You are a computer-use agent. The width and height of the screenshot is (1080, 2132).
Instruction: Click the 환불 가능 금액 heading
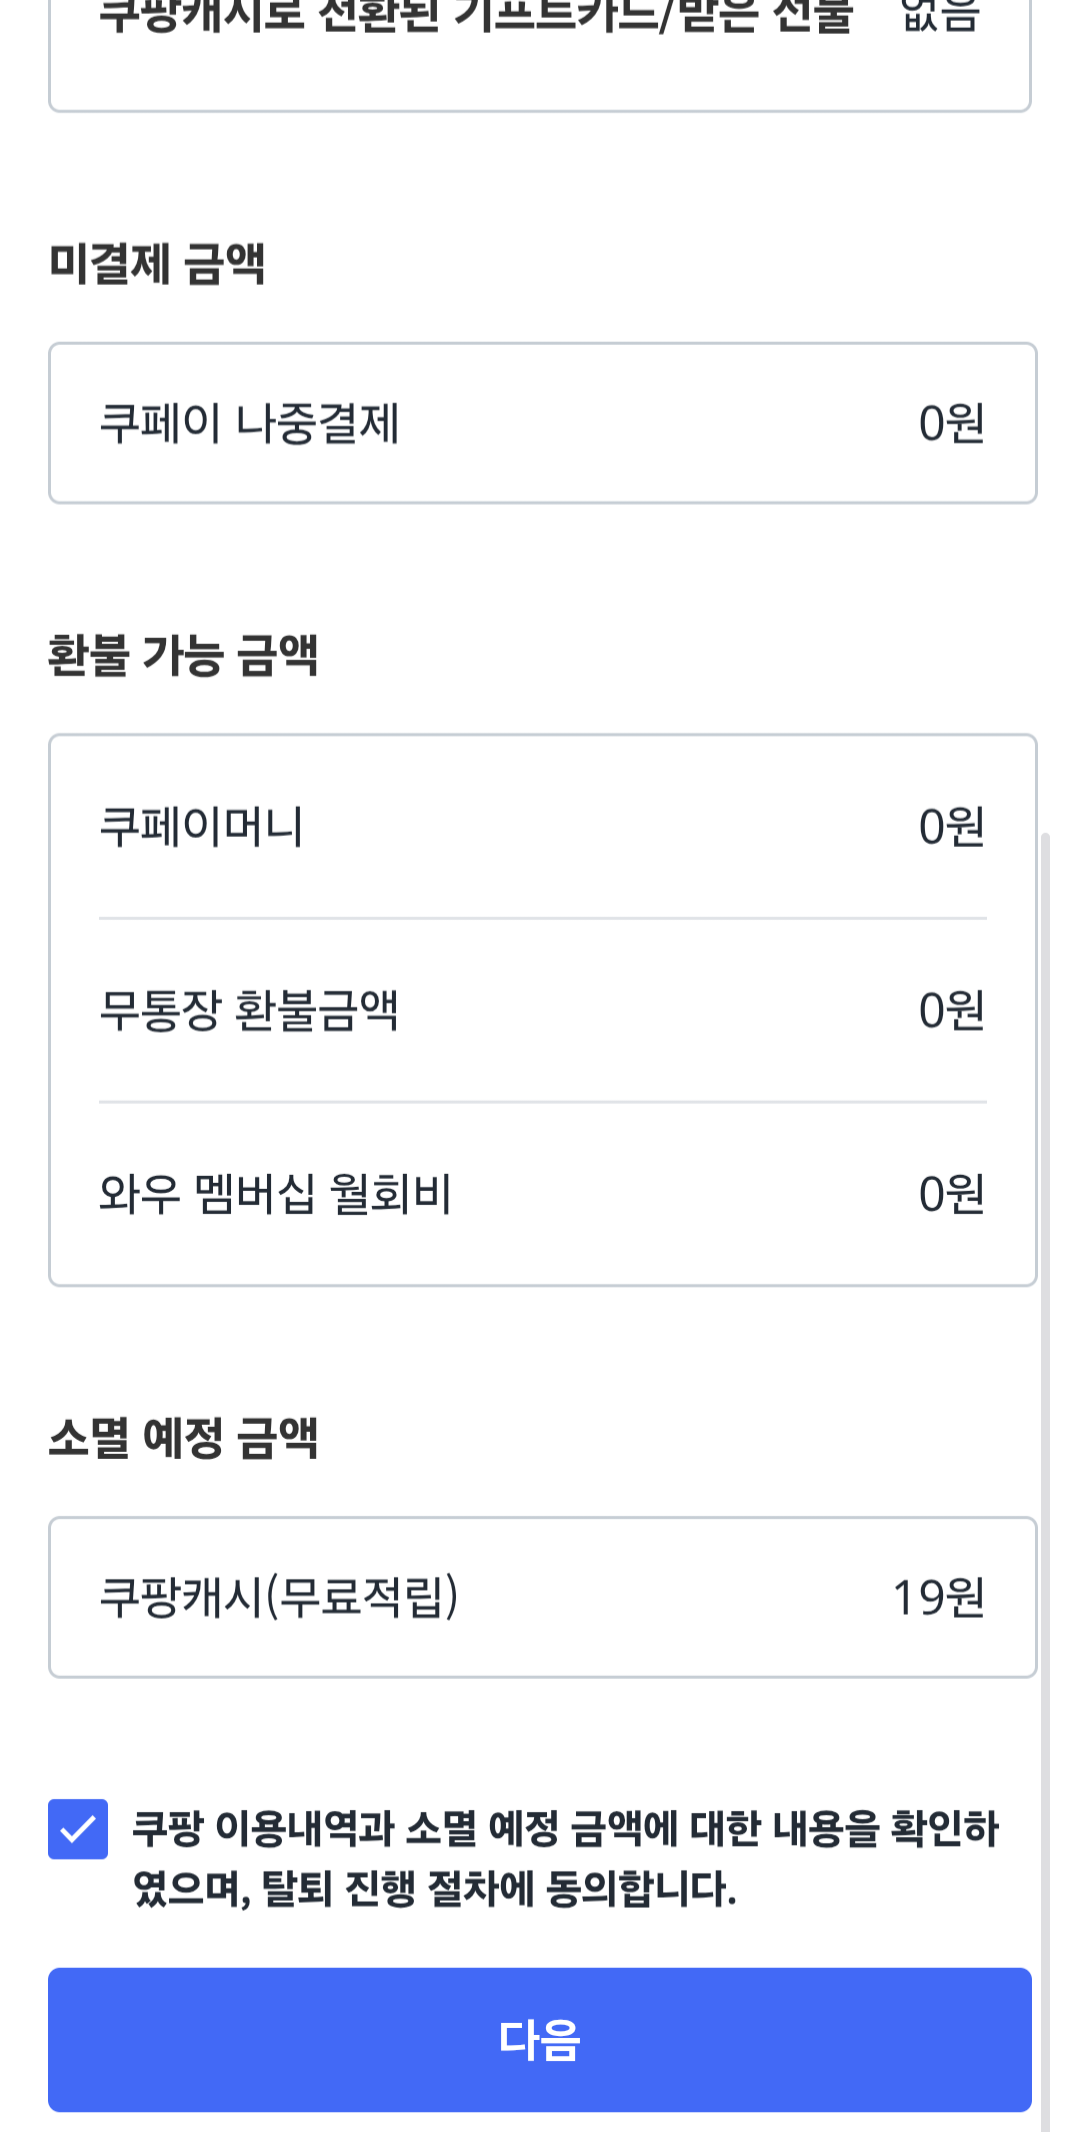(x=183, y=656)
